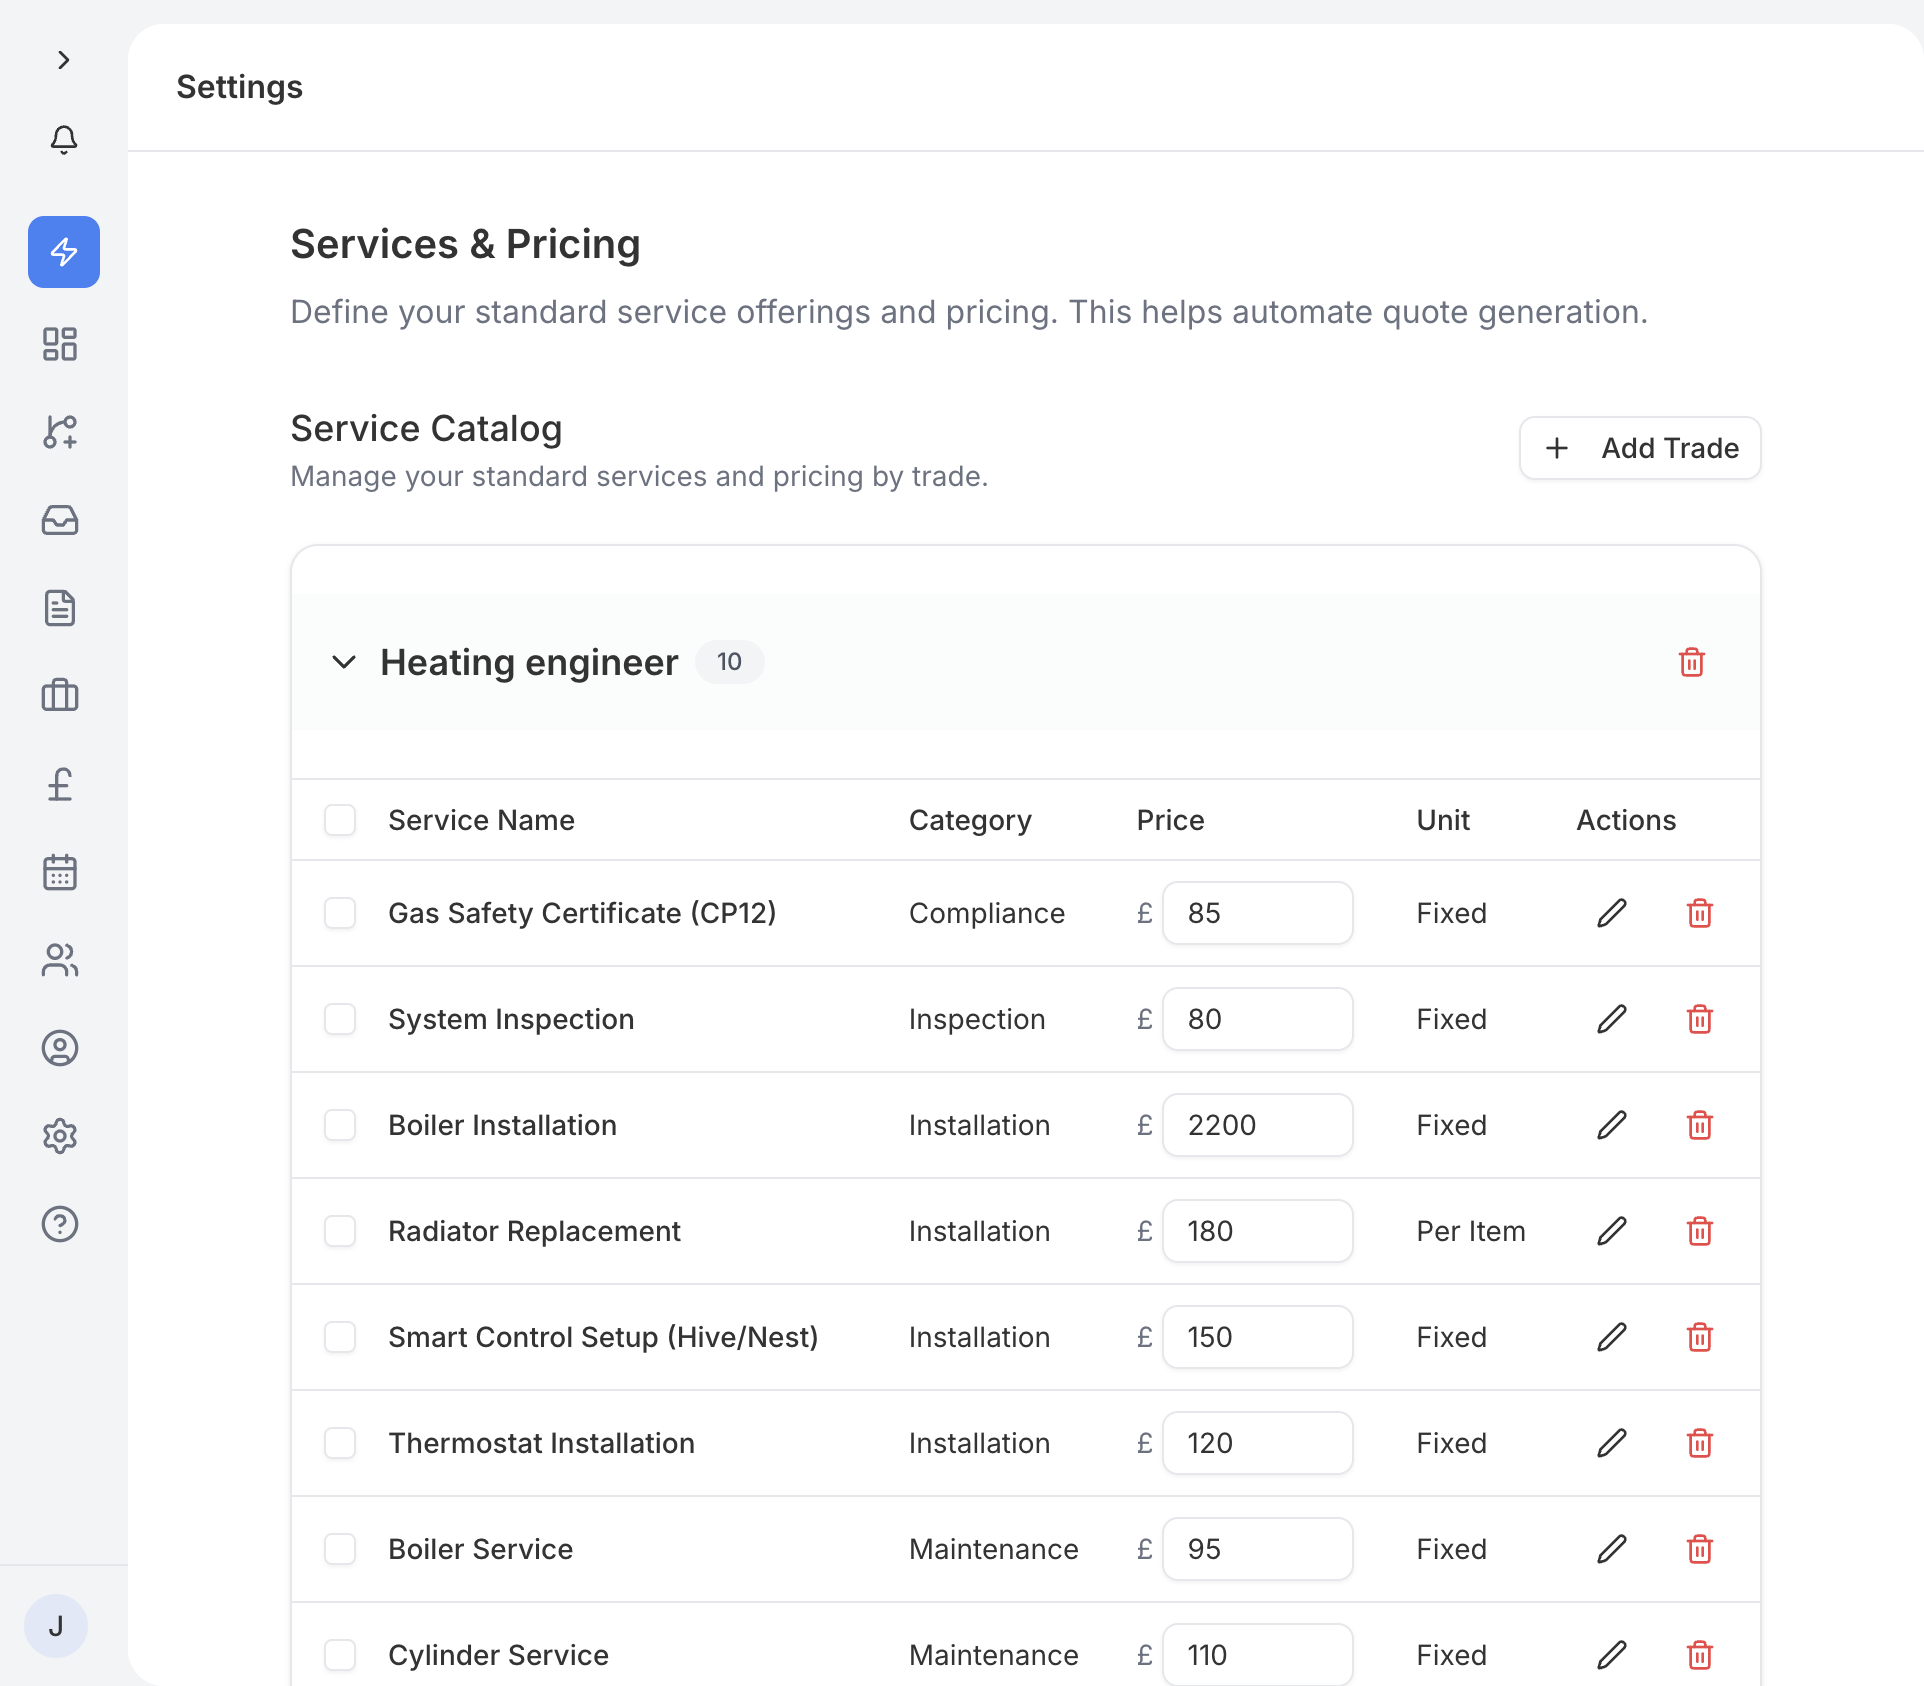Open the help question mark icon
1924x1686 pixels.
59,1224
